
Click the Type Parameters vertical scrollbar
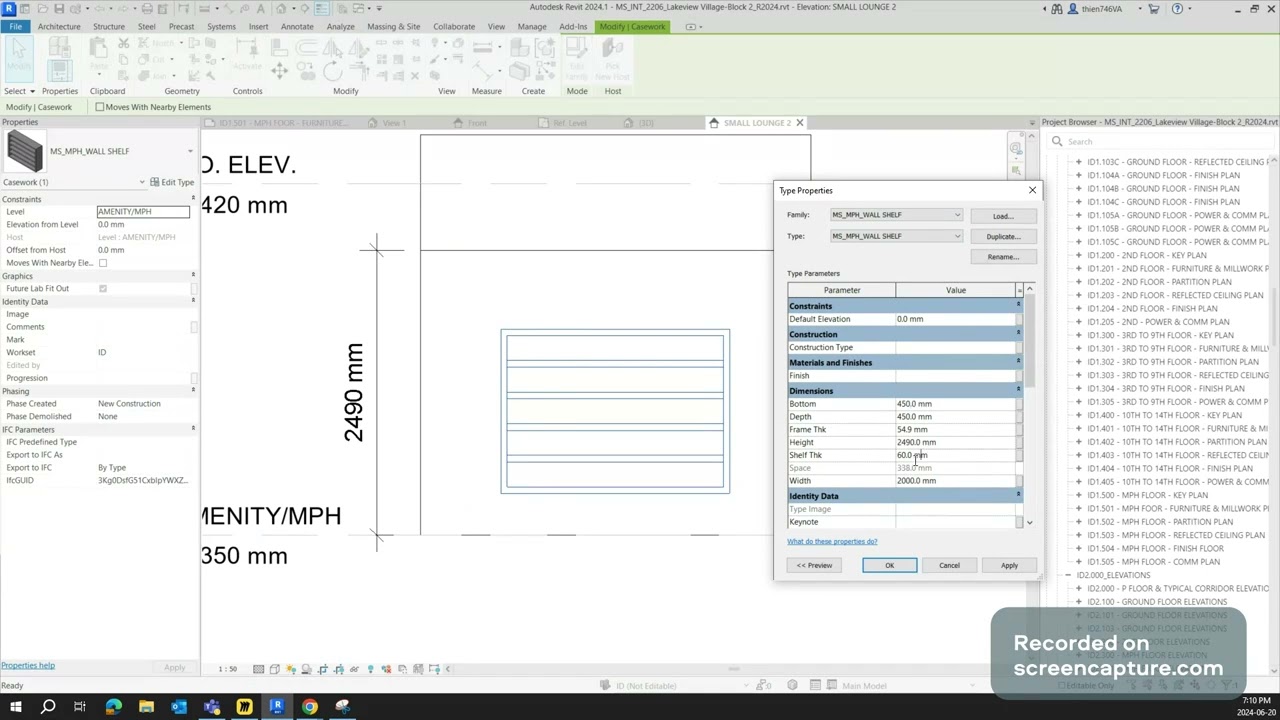click(1029, 340)
